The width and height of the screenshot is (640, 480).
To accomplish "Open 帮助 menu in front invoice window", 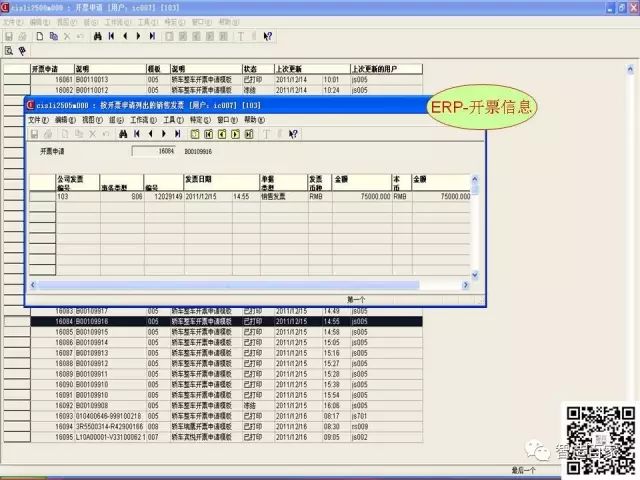I will (254, 120).
